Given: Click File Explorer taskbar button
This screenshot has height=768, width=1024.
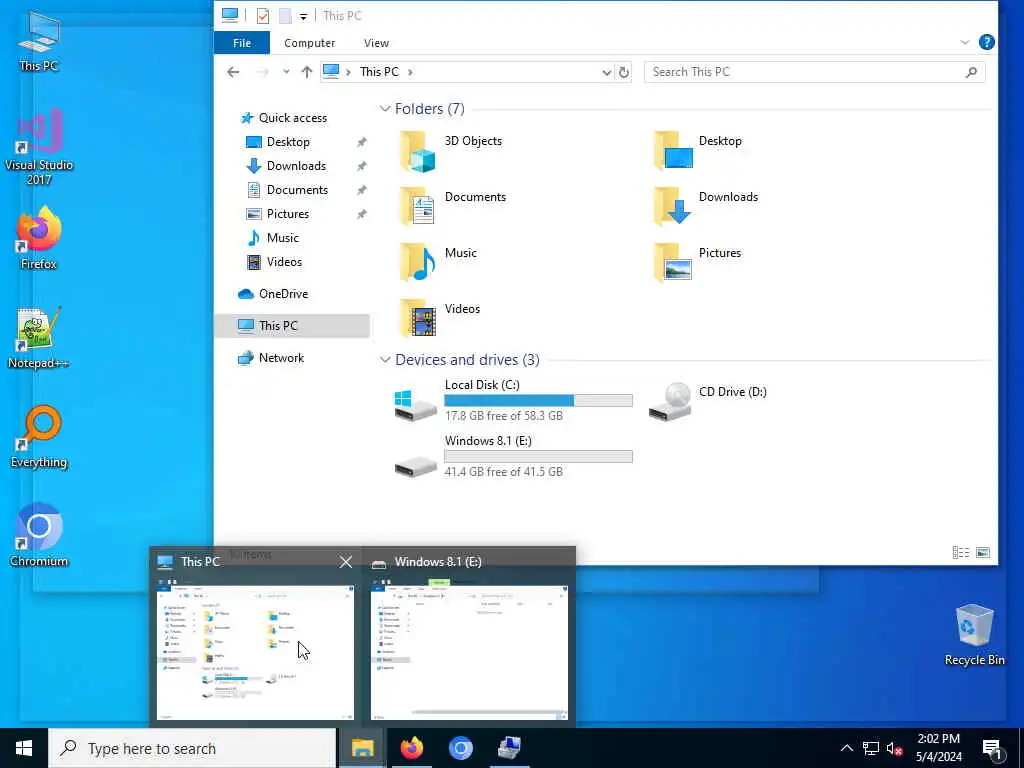Looking at the screenshot, I should coord(362,748).
